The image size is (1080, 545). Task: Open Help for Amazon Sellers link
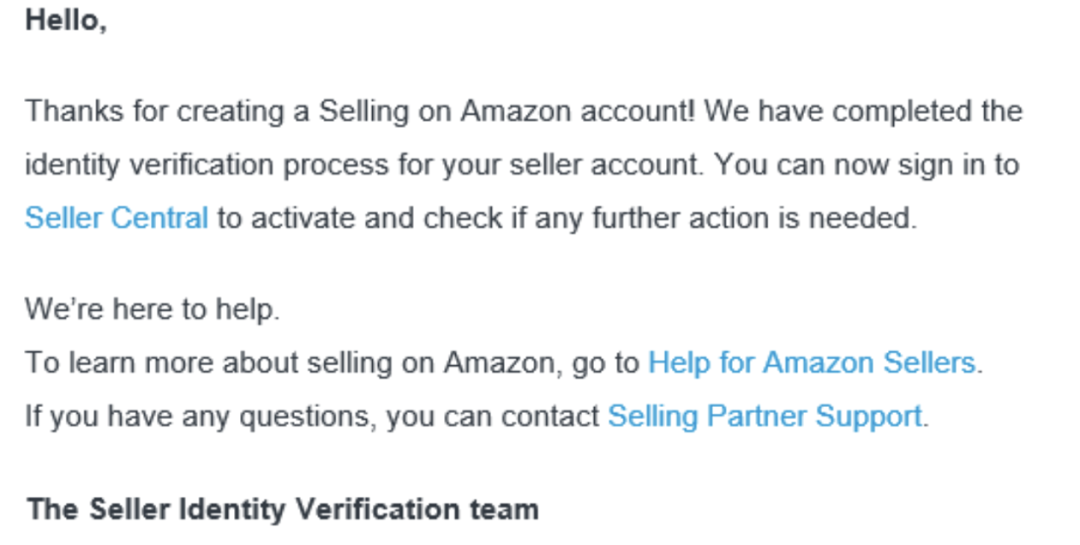(811, 362)
